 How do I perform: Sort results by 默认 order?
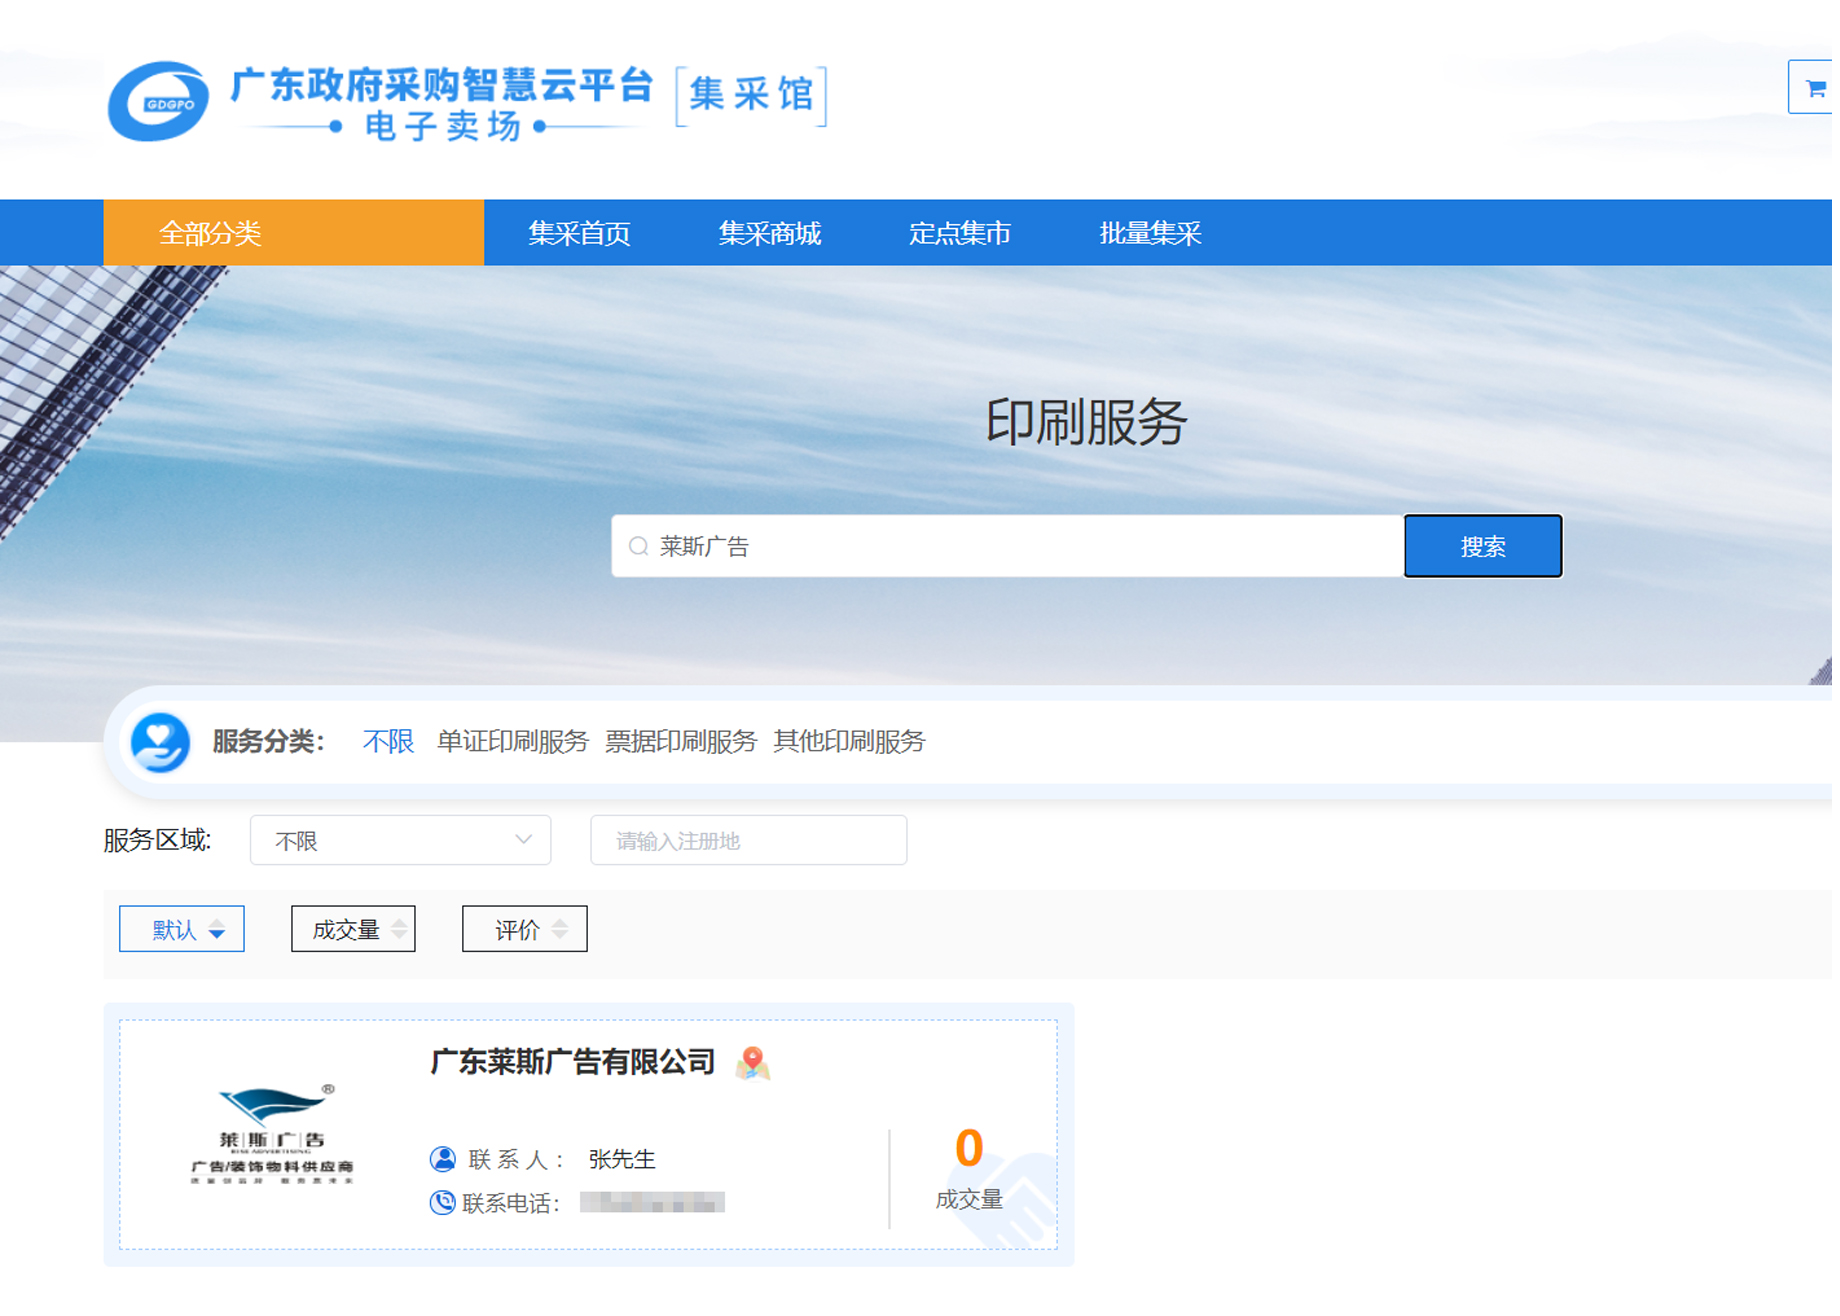point(182,929)
